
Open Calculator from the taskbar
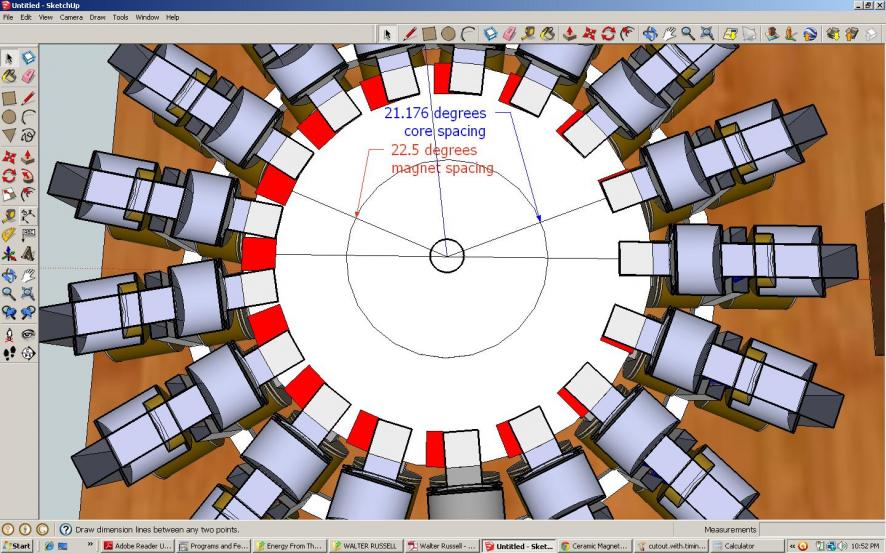[x=746, y=546]
